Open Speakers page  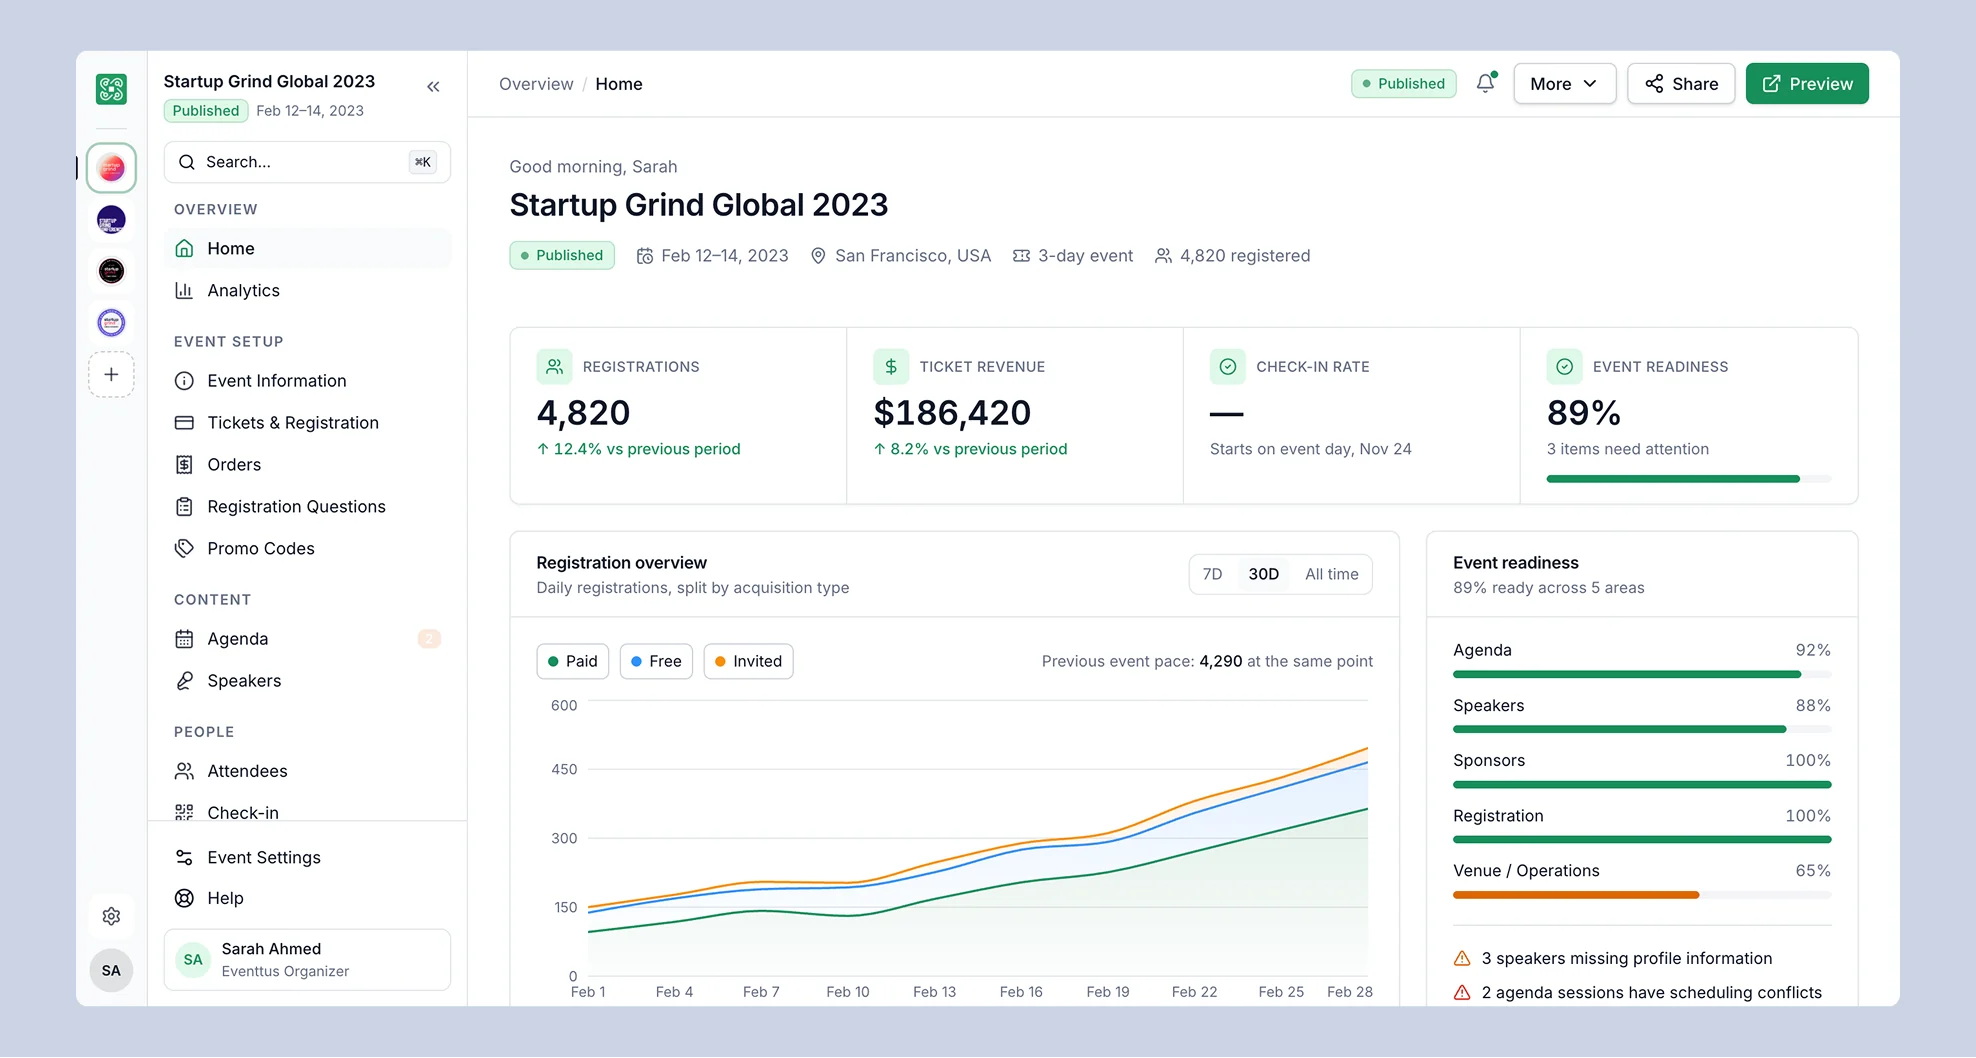pos(307,681)
